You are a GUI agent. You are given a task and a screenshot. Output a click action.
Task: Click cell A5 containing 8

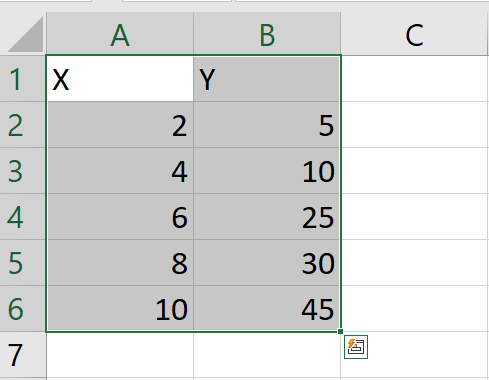click(120, 263)
